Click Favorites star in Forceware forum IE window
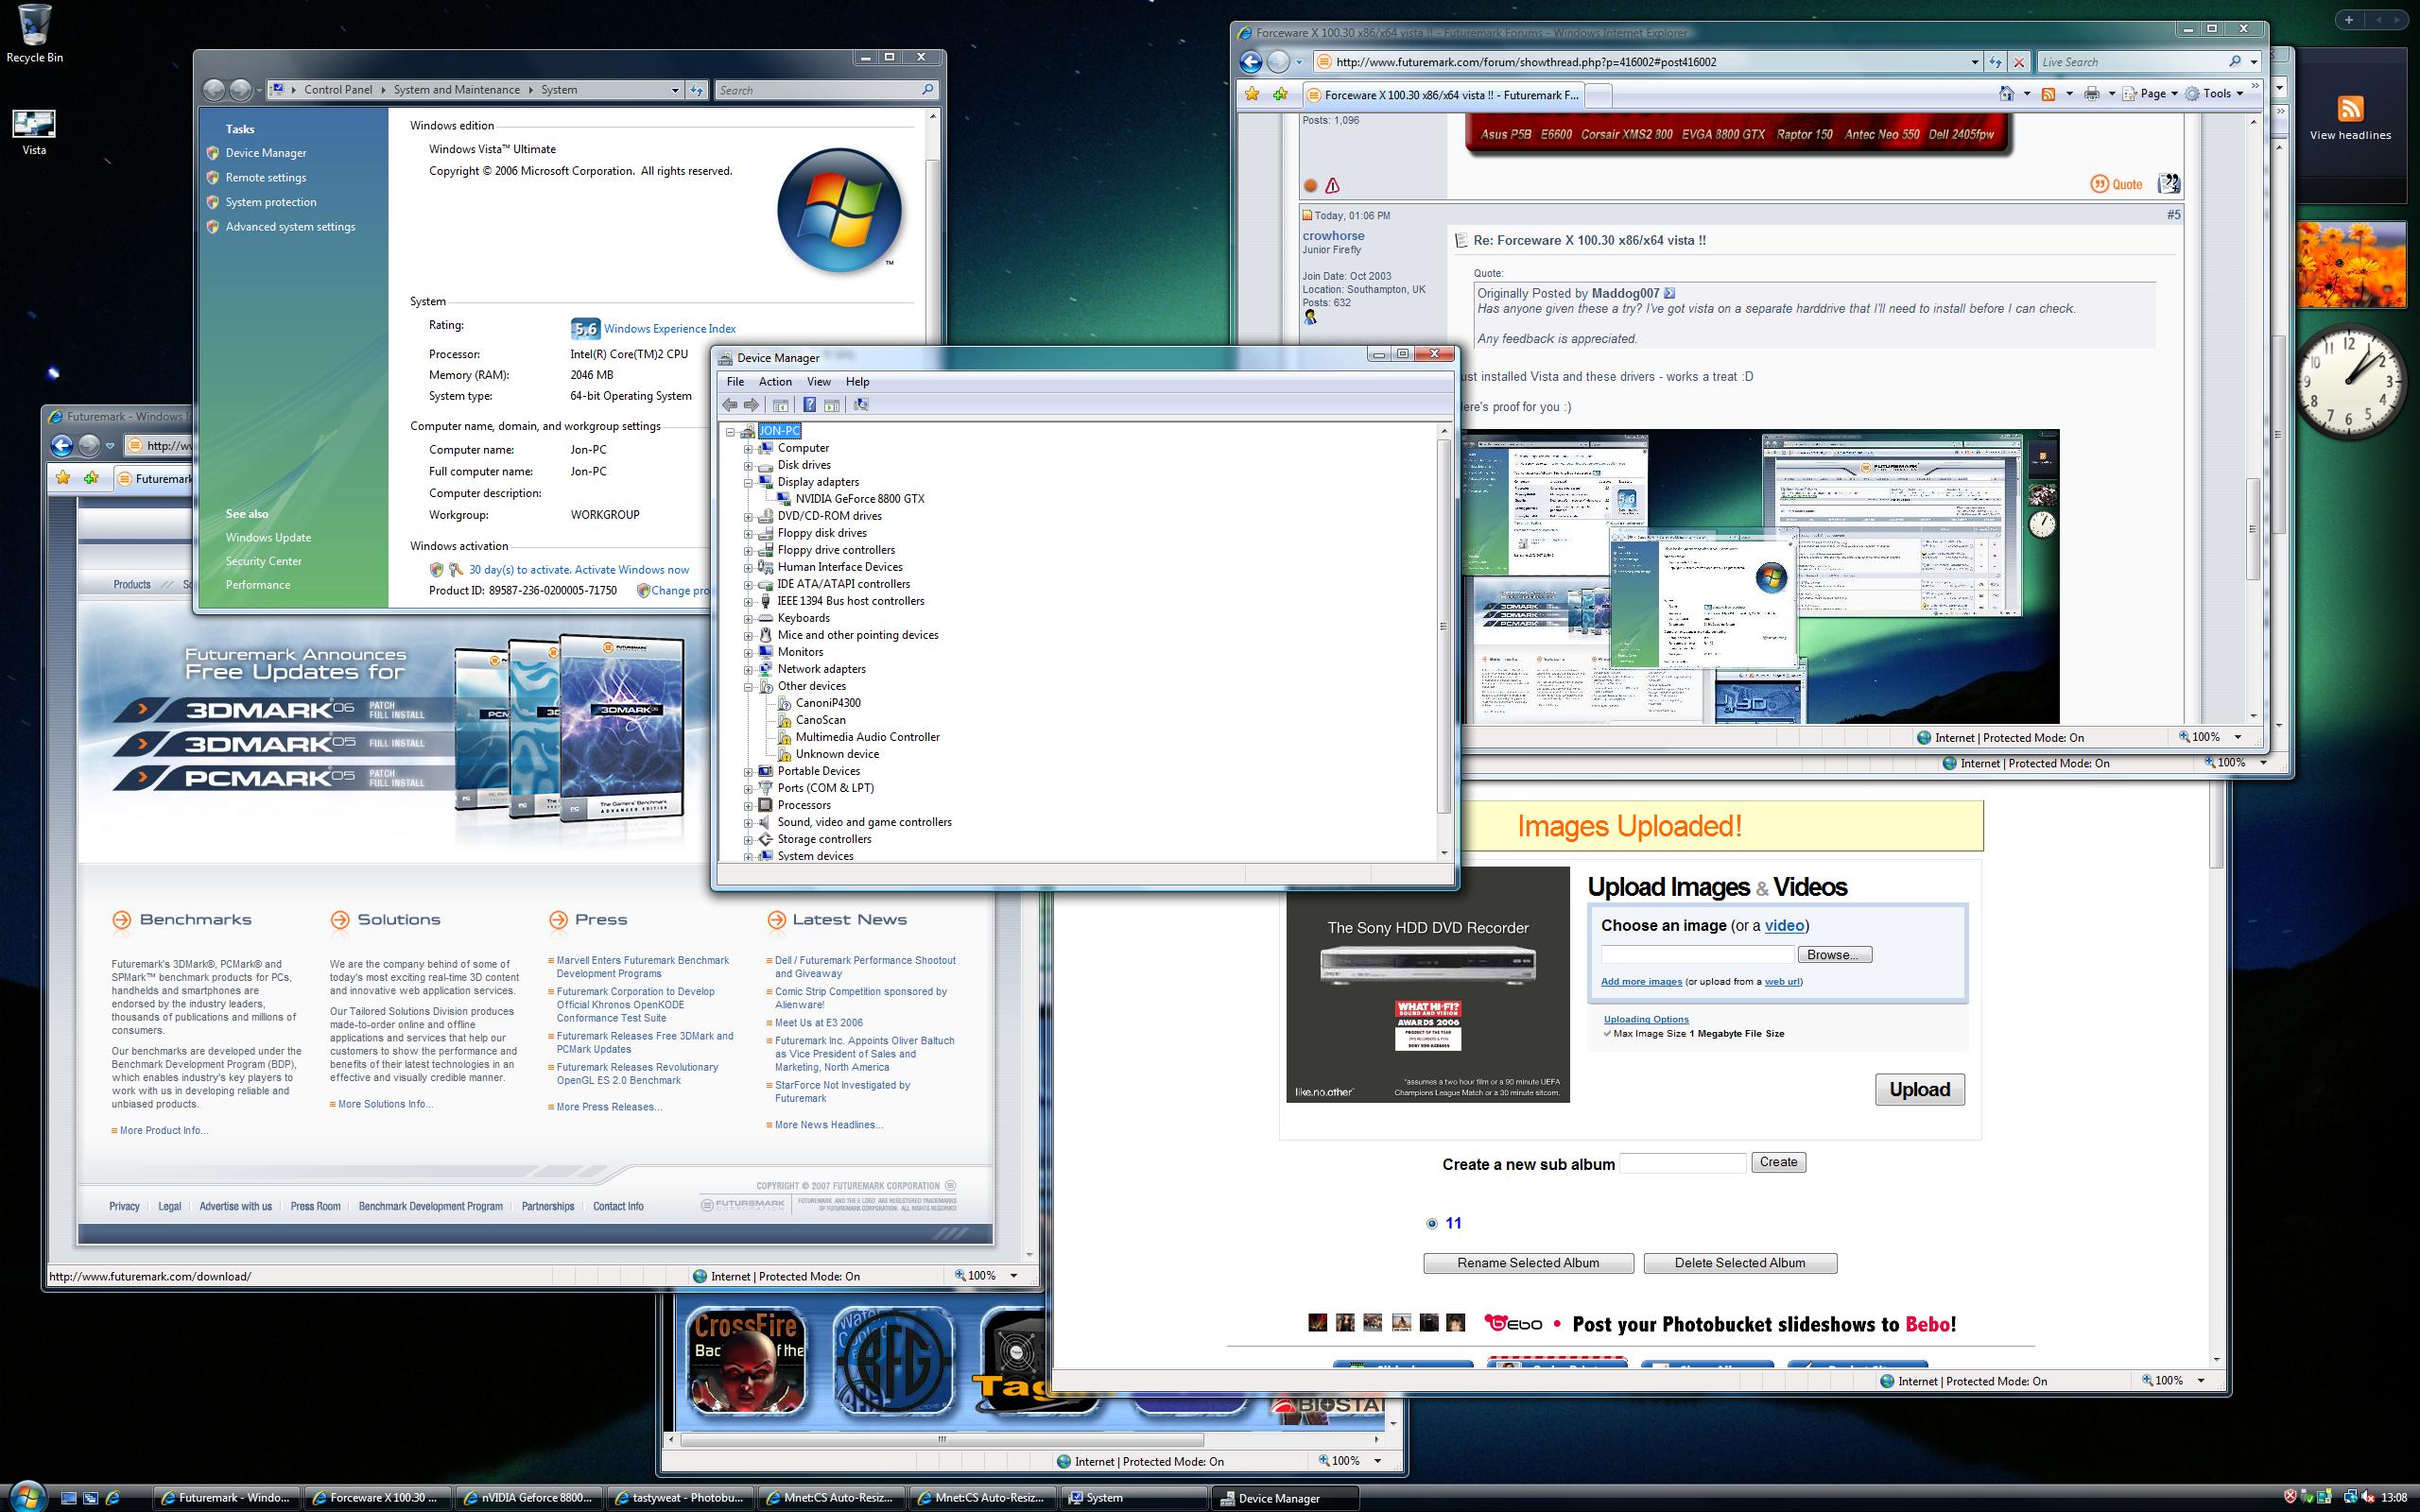Image resolution: width=2420 pixels, height=1512 pixels. click(x=1252, y=94)
